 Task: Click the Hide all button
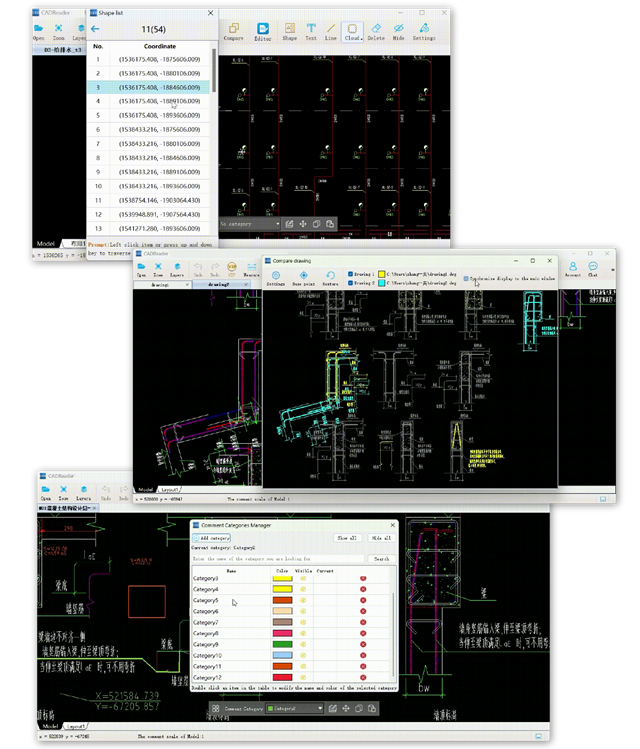pyautogui.click(x=382, y=538)
